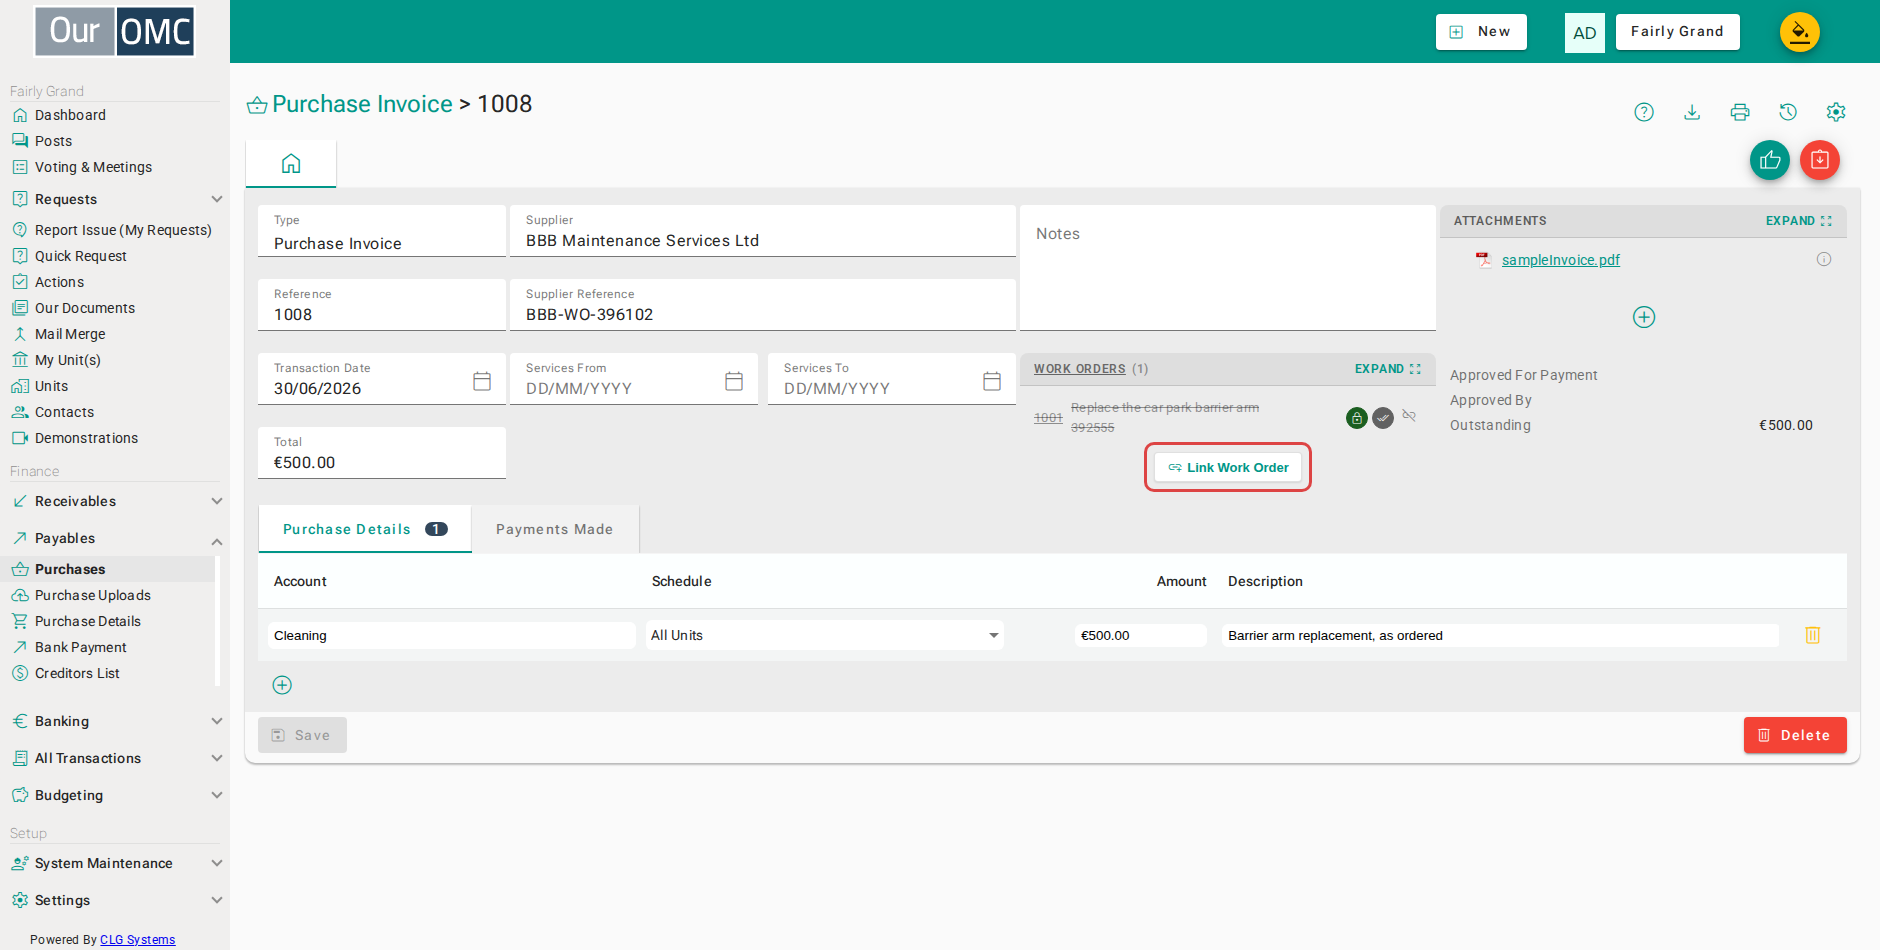Expand the Work Orders panel
Viewport: 1880px width, 950px height.
1388,369
